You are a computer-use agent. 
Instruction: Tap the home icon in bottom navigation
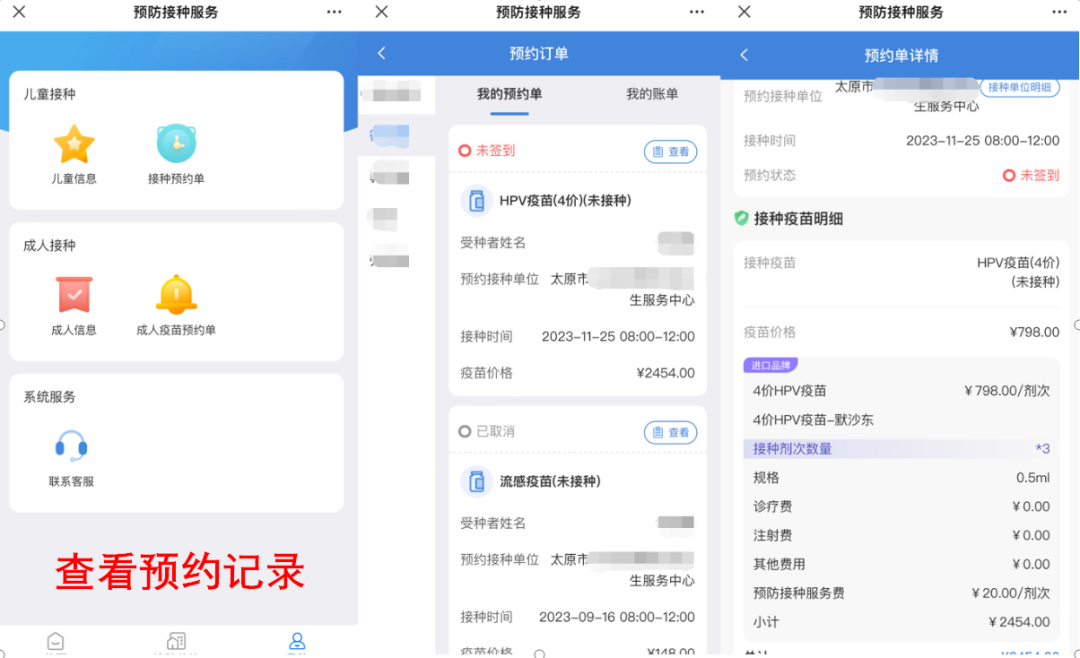click(55, 643)
